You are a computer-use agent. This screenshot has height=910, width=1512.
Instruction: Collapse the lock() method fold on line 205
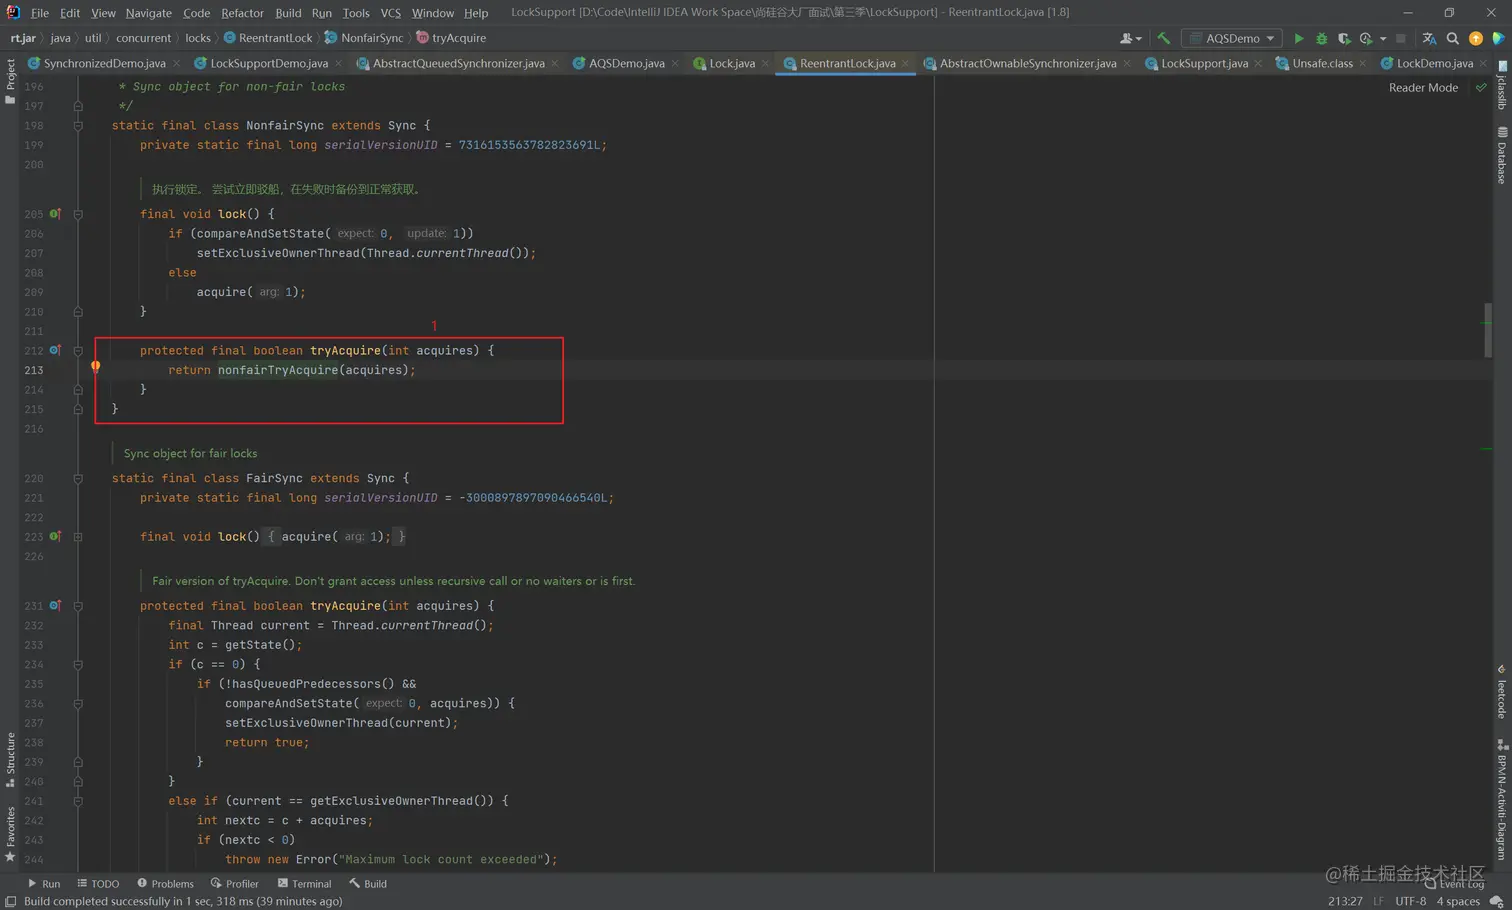(x=78, y=214)
